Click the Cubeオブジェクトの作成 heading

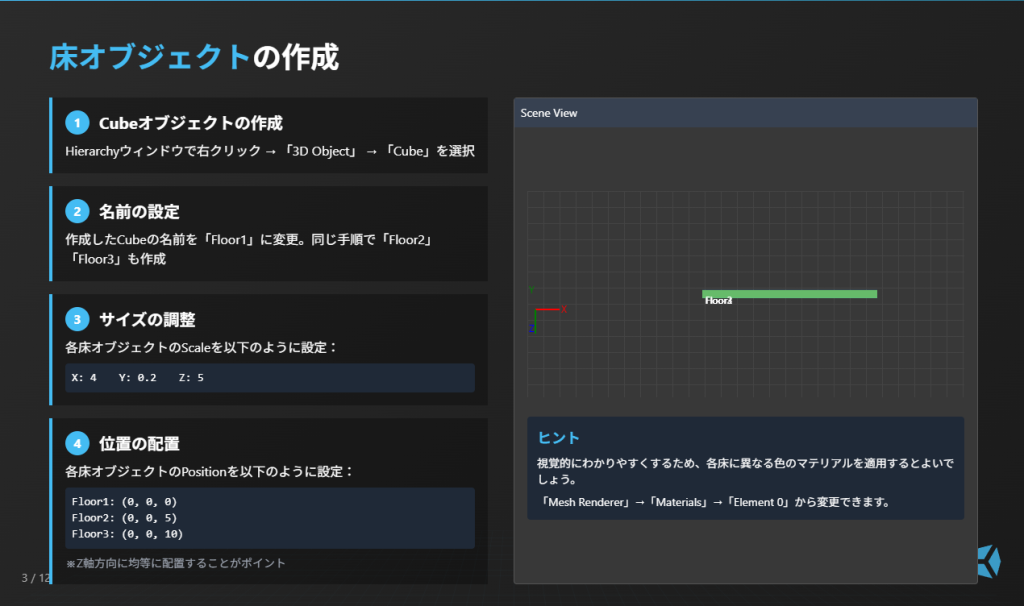point(190,123)
